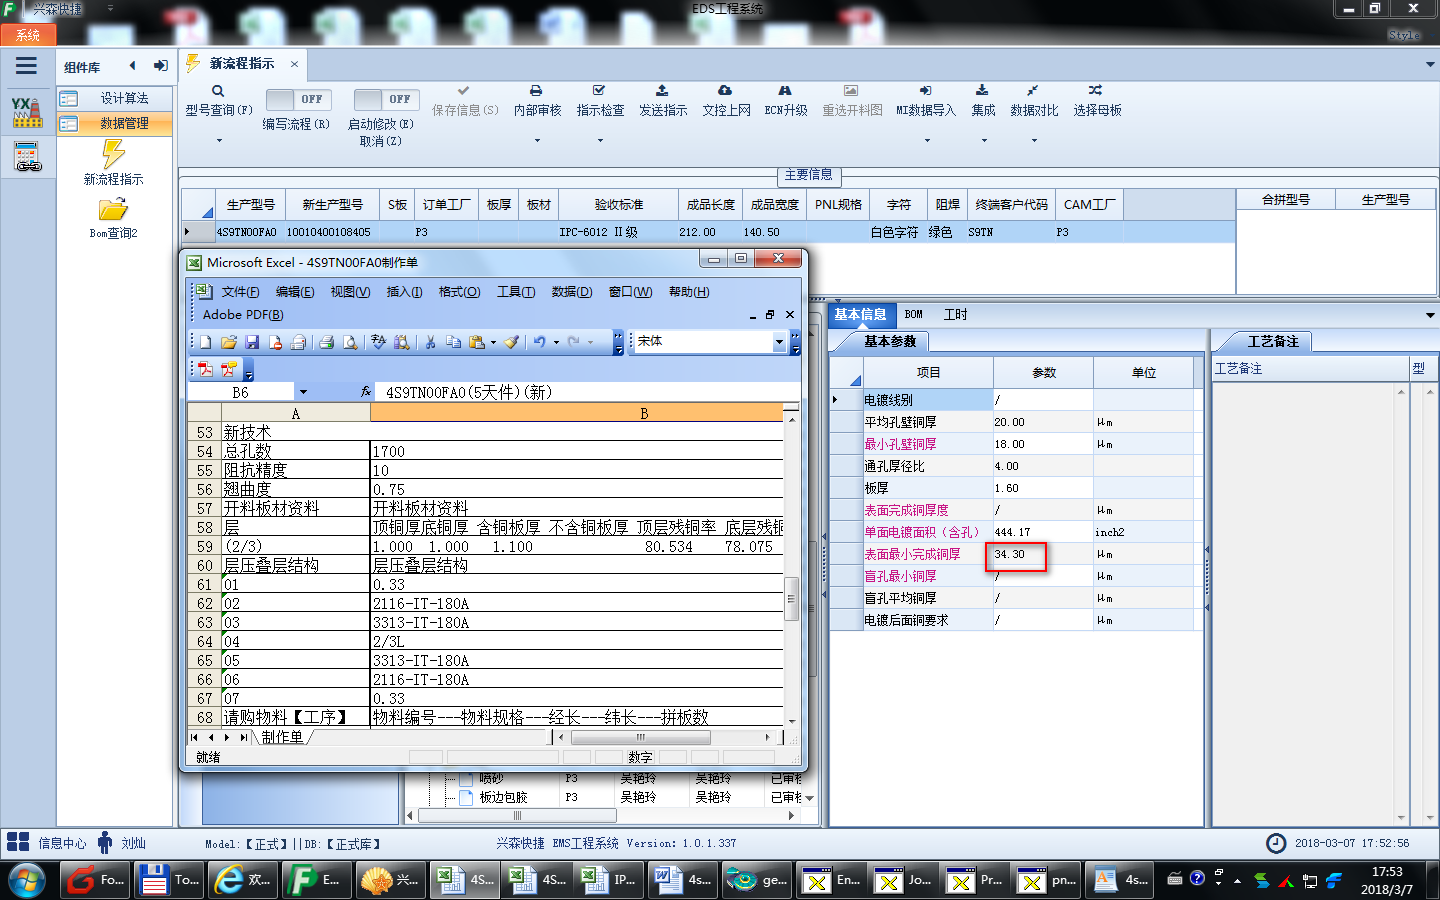Click the 发送指示 upload icon
Screen dimensions: 1440x900
[662, 90]
